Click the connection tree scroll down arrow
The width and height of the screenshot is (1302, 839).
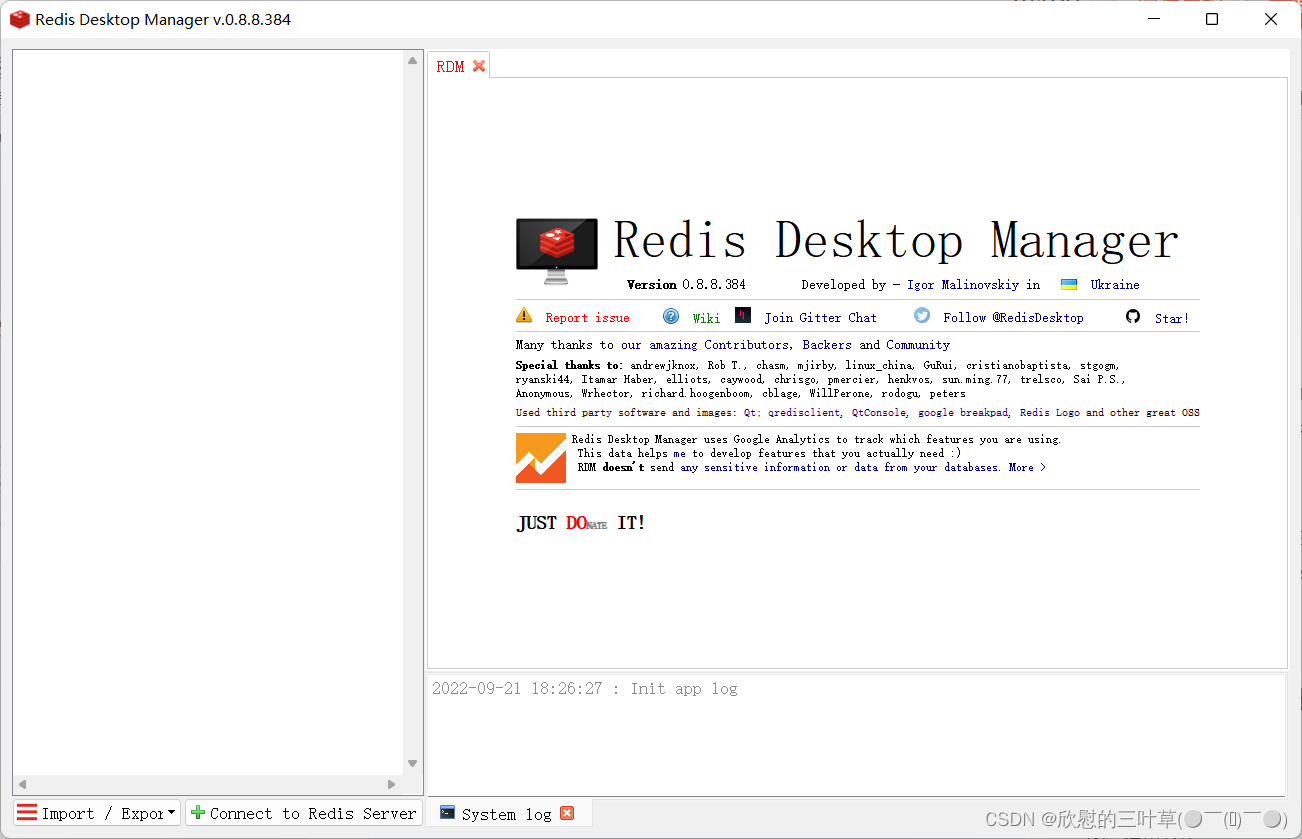pos(412,764)
